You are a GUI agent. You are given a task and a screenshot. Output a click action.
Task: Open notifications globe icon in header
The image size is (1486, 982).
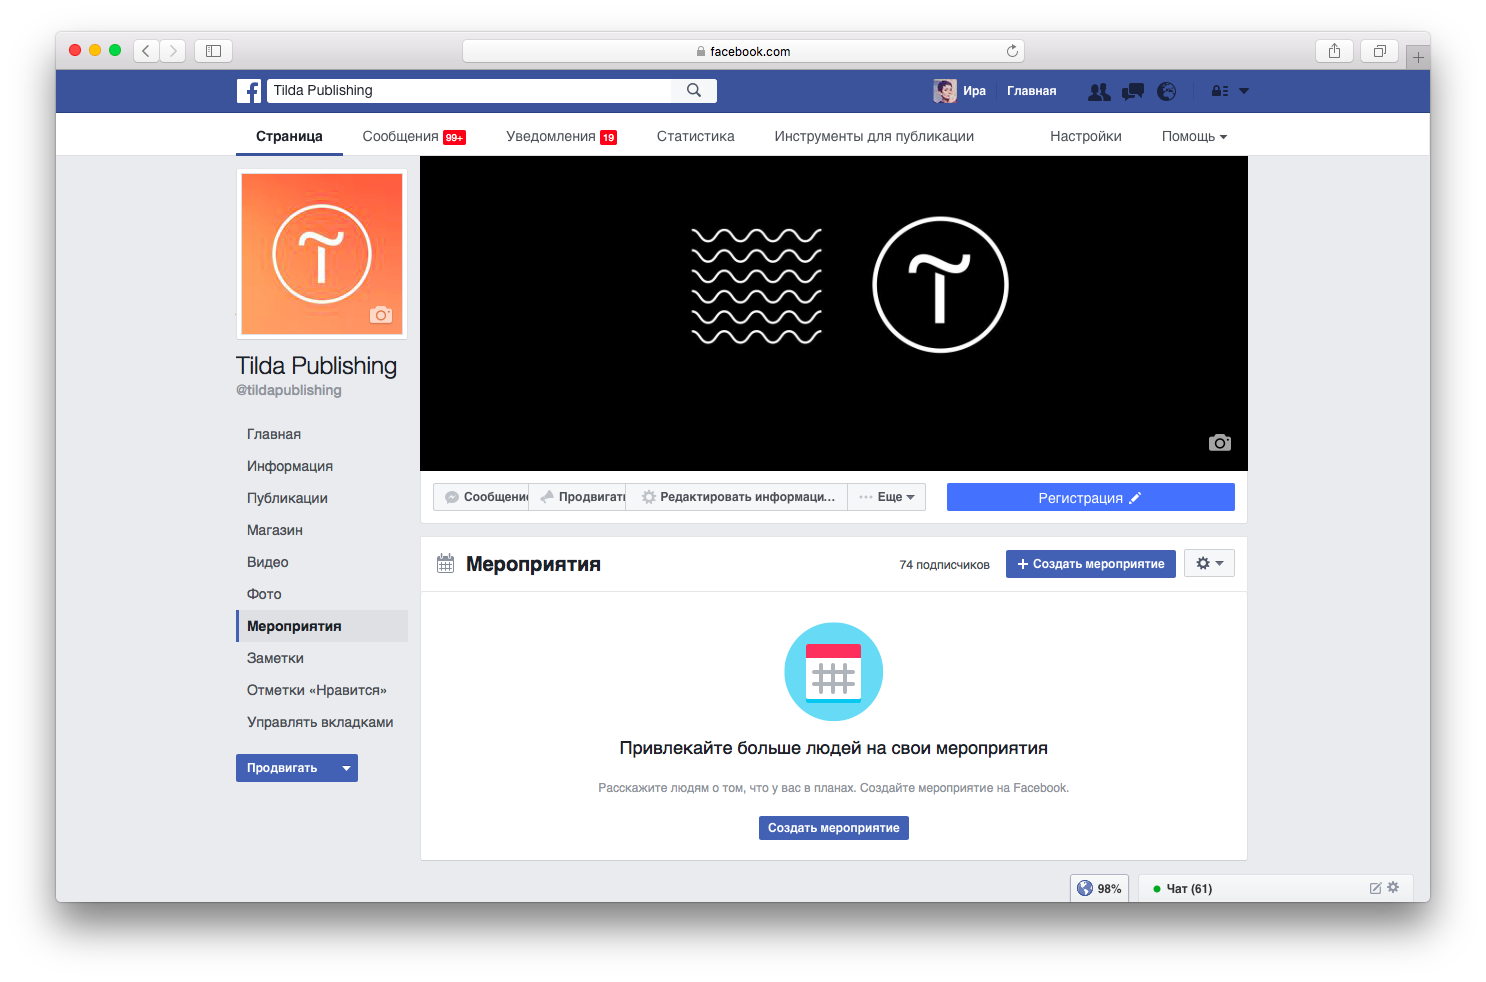(x=1166, y=91)
